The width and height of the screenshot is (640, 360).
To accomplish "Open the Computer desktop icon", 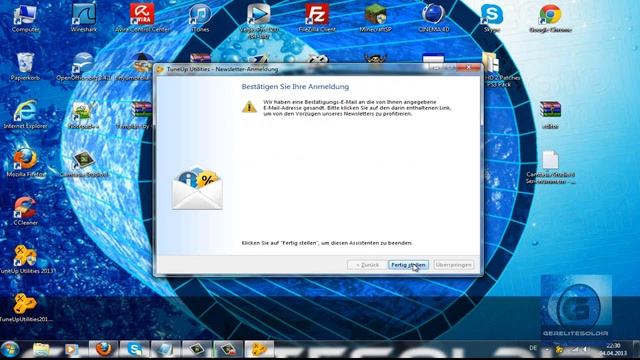I will [25, 18].
